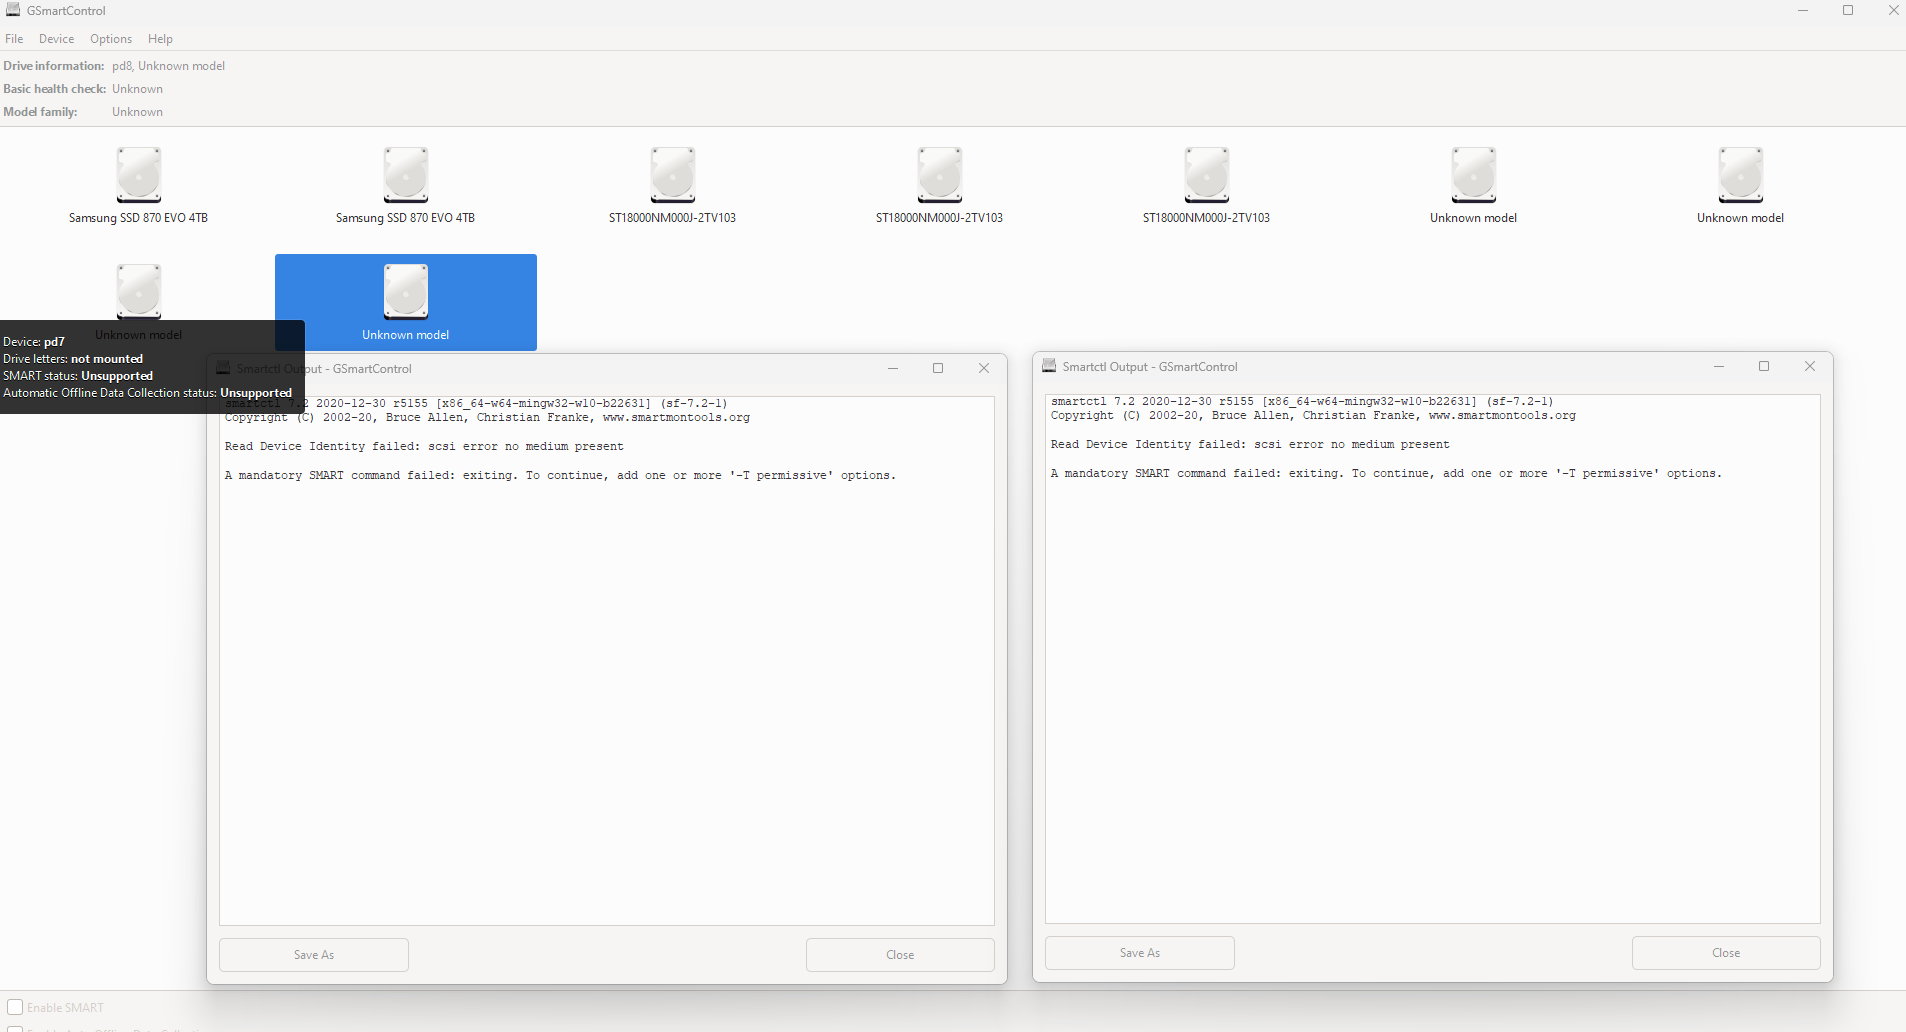Image resolution: width=1906 pixels, height=1032 pixels.
Task: Click 'A mandatory SMART command failed' line in right window
Action: coord(1386,474)
